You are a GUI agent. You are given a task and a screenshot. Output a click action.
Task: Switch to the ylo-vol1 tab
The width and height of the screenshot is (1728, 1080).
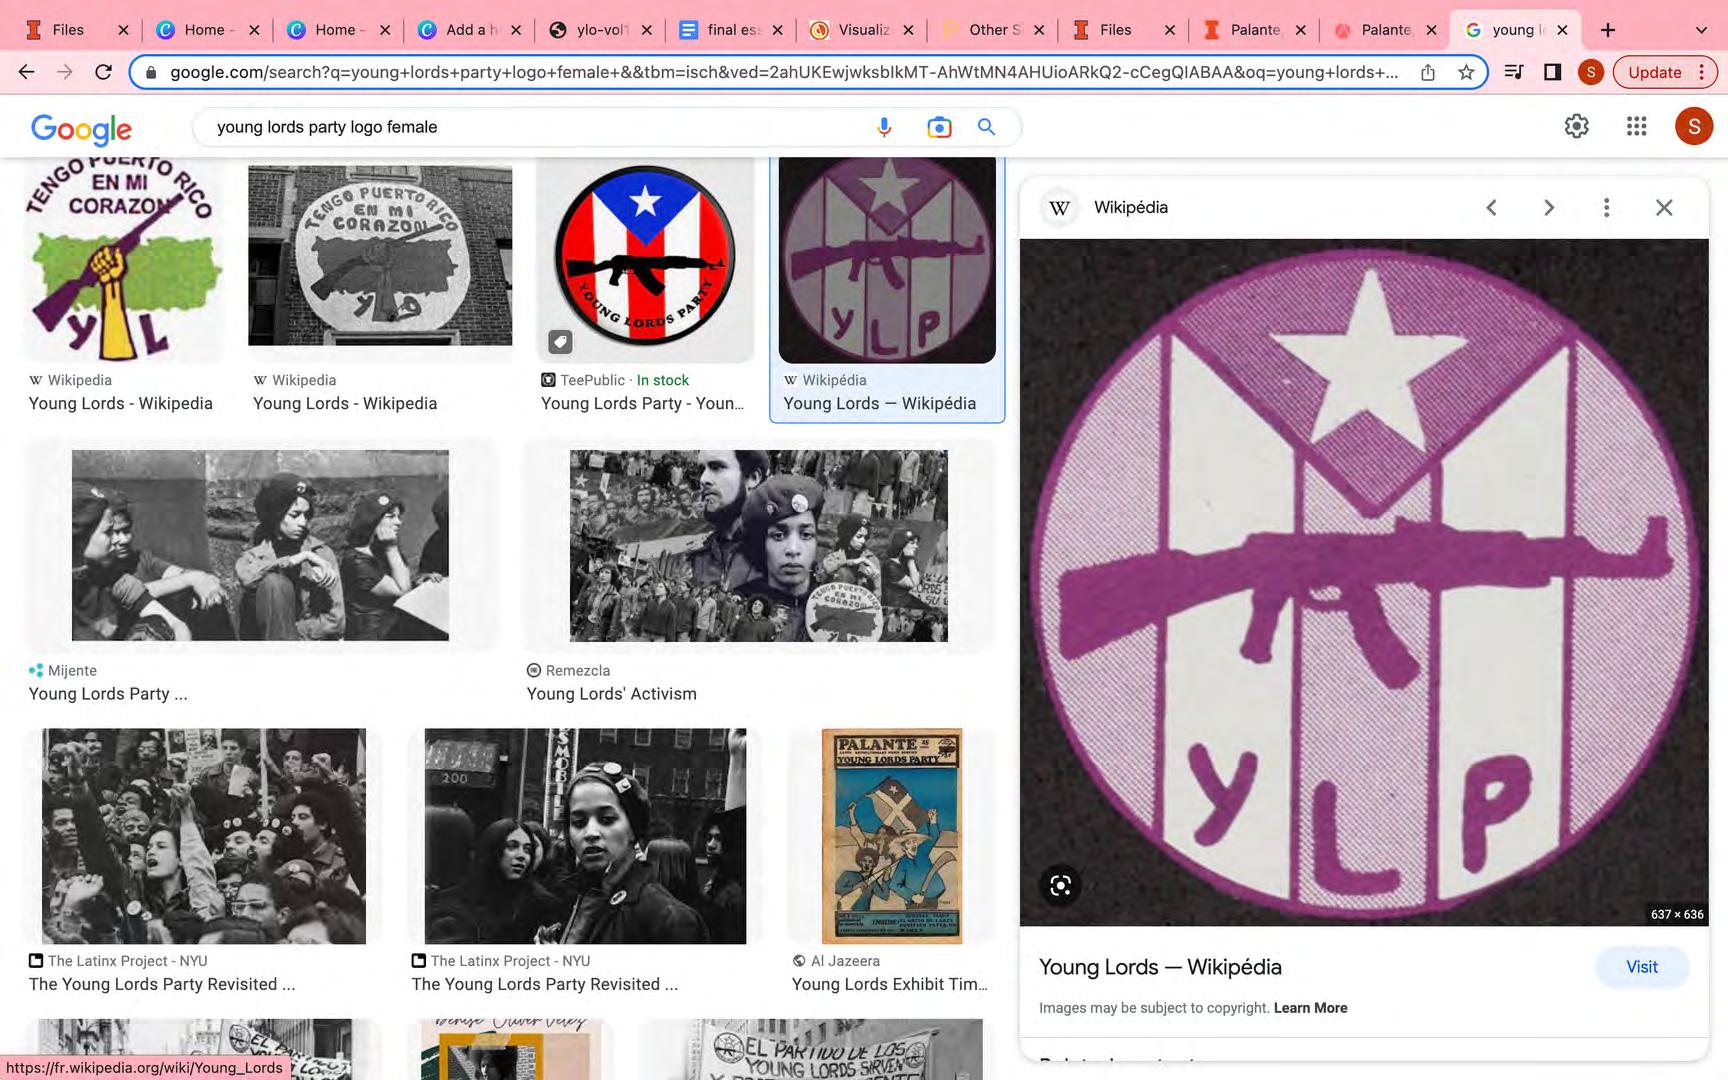pos(601,30)
